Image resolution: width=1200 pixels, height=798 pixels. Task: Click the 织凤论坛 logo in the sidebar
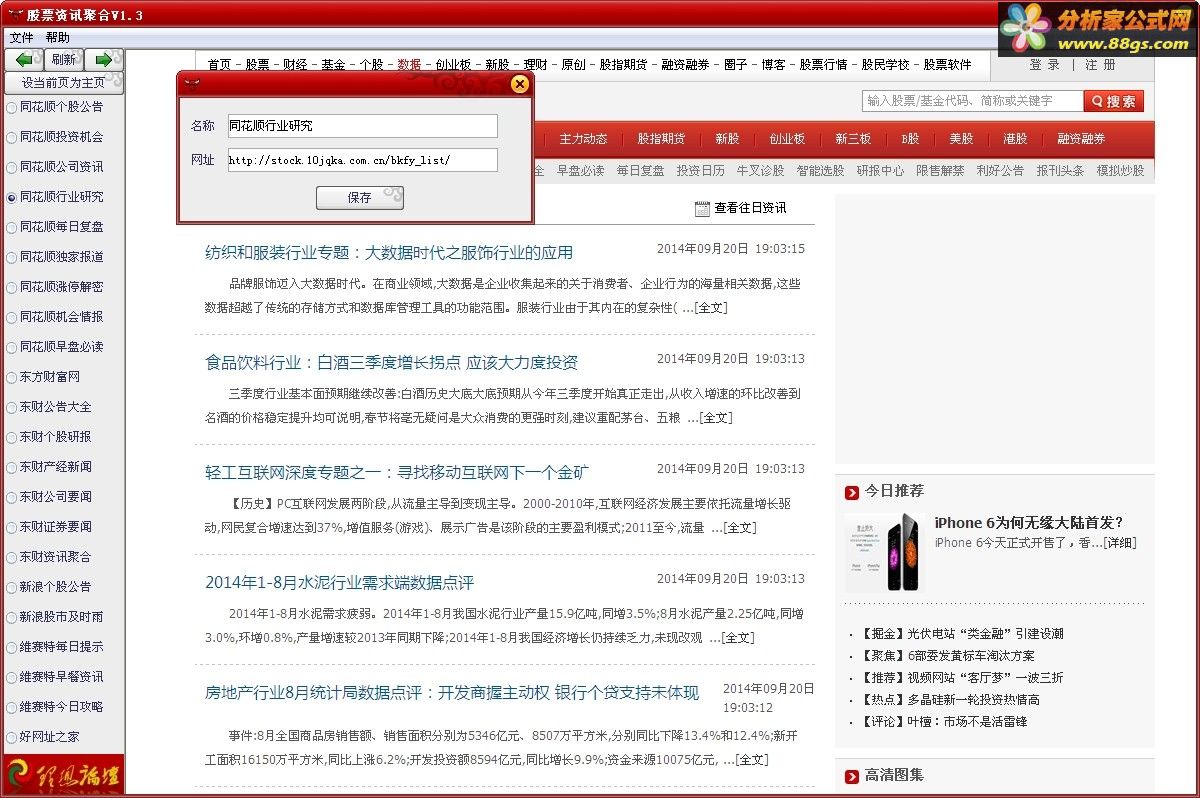click(62, 775)
